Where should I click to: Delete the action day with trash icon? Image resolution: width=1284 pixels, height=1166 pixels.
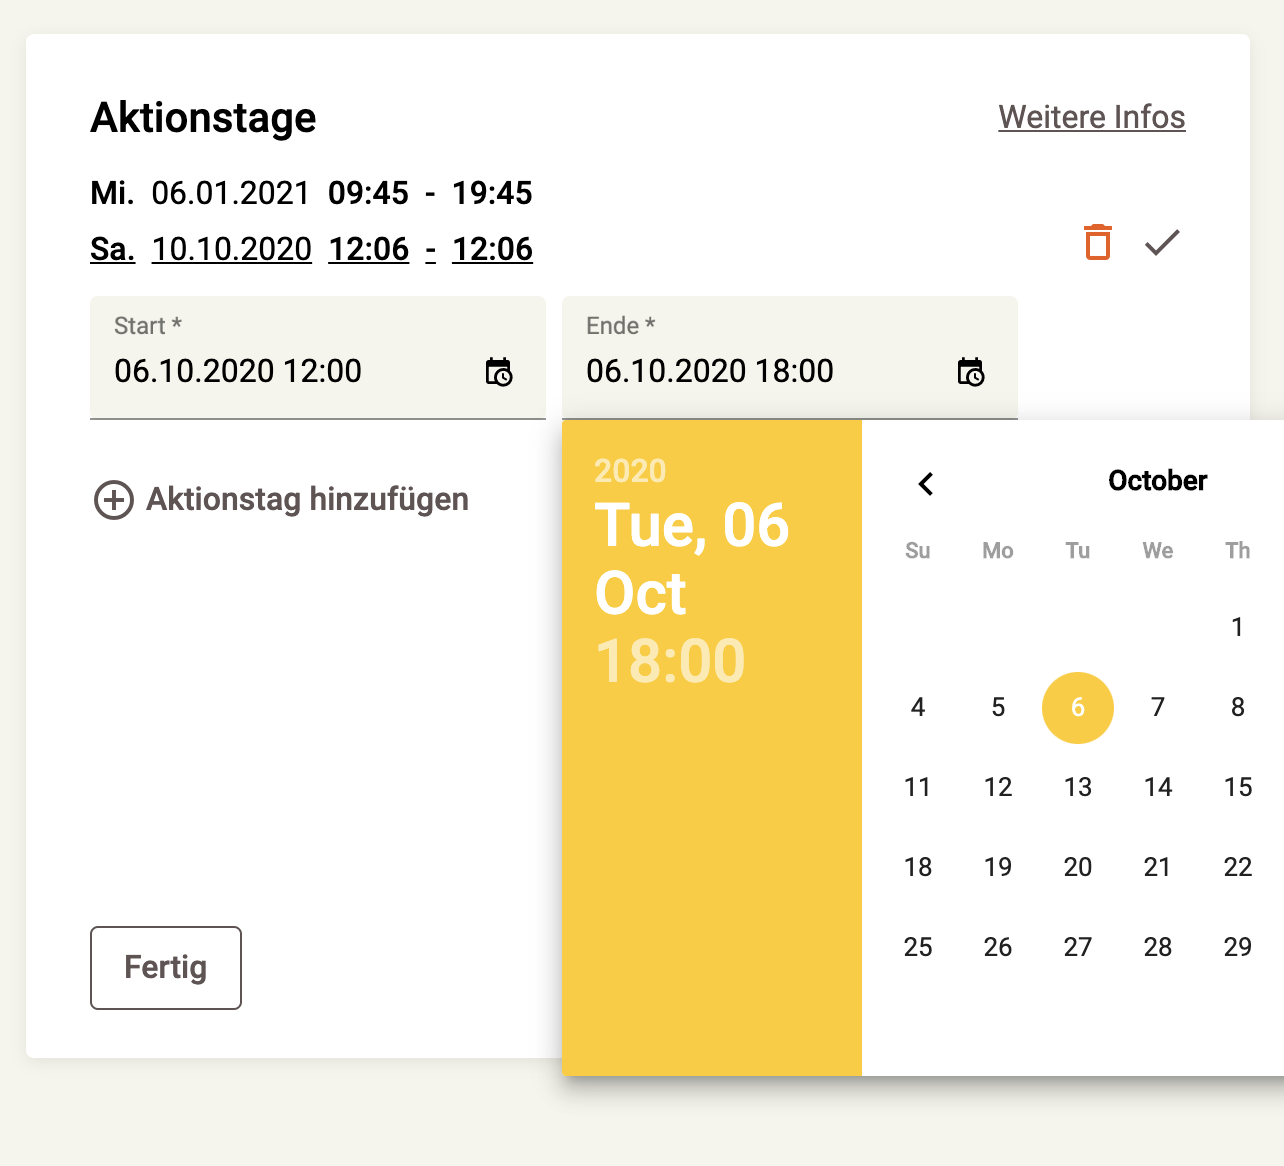point(1097,242)
